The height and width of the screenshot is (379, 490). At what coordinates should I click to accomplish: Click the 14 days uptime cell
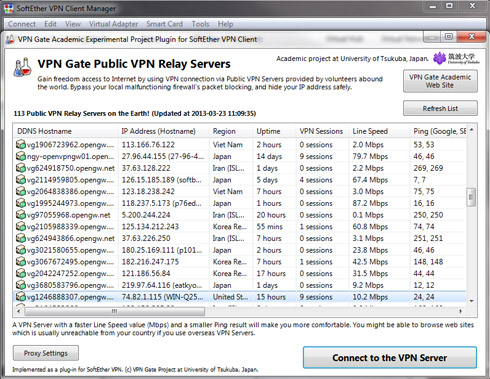tap(269, 156)
